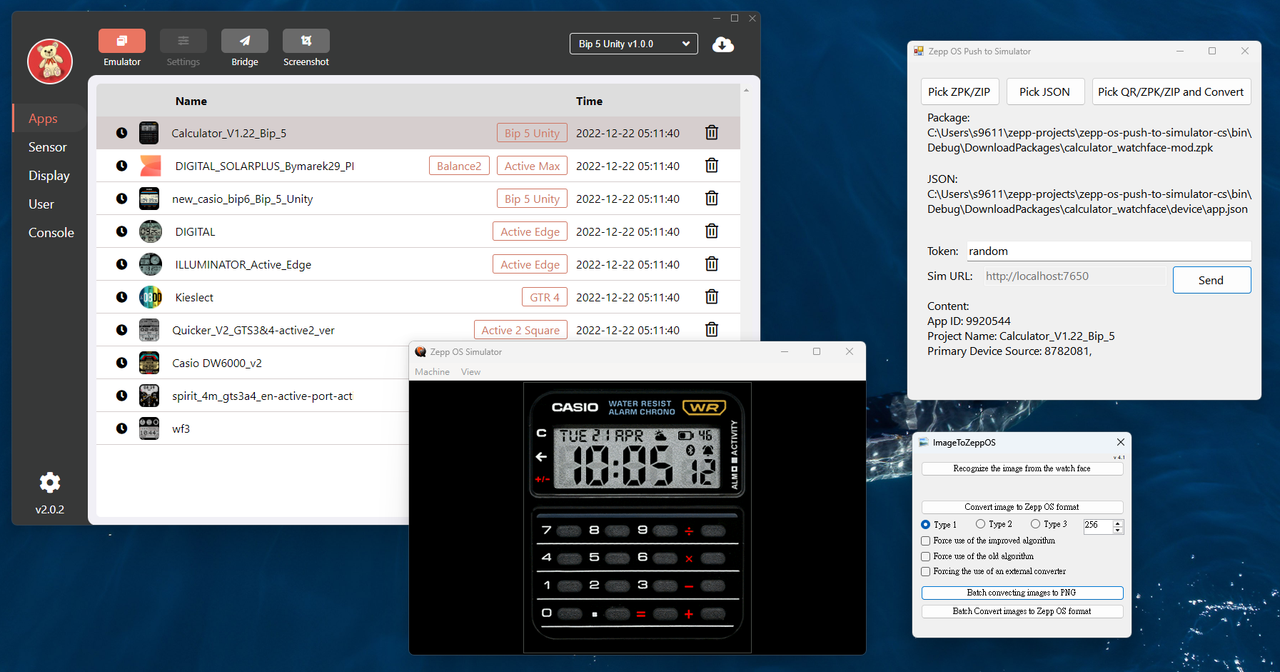1280x672 pixels.
Task: Click the GTR 4 device tag
Action: 545,297
